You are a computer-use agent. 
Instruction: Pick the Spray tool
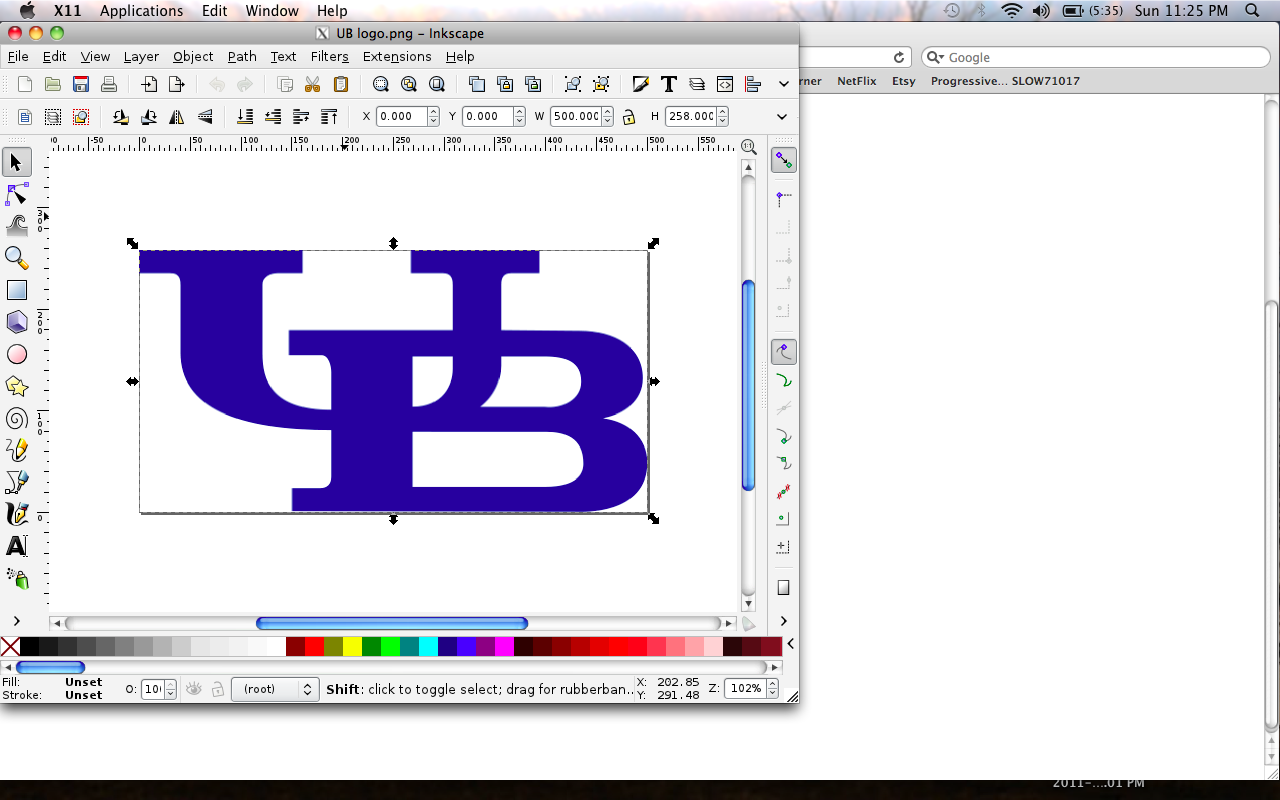pos(16,578)
